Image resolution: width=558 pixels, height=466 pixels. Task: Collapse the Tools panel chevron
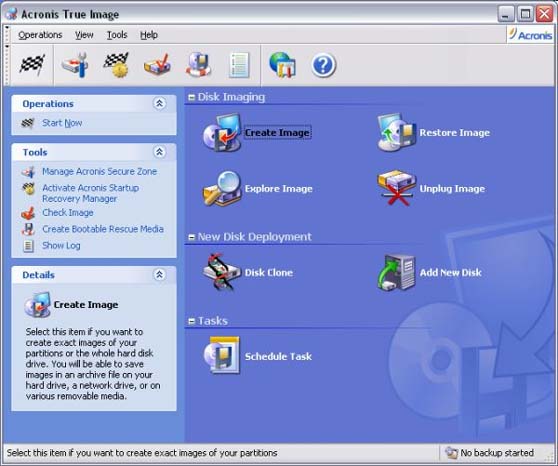[159, 152]
